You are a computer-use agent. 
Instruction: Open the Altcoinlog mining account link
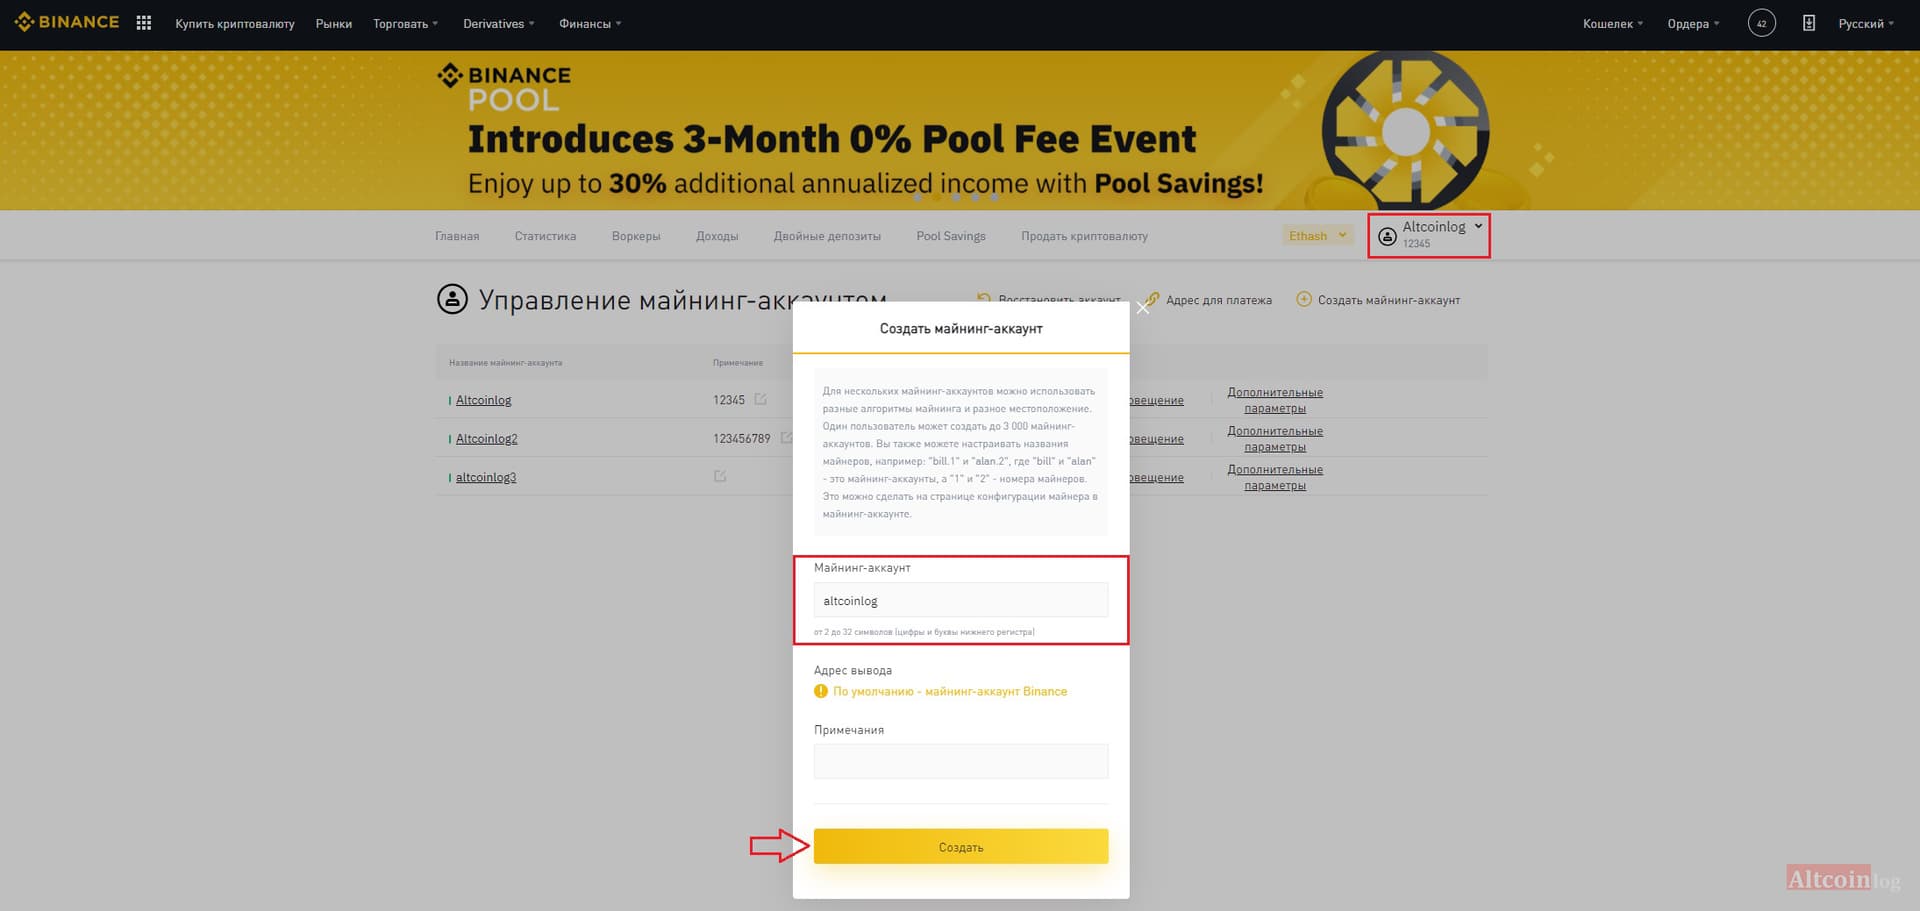click(483, 400)
